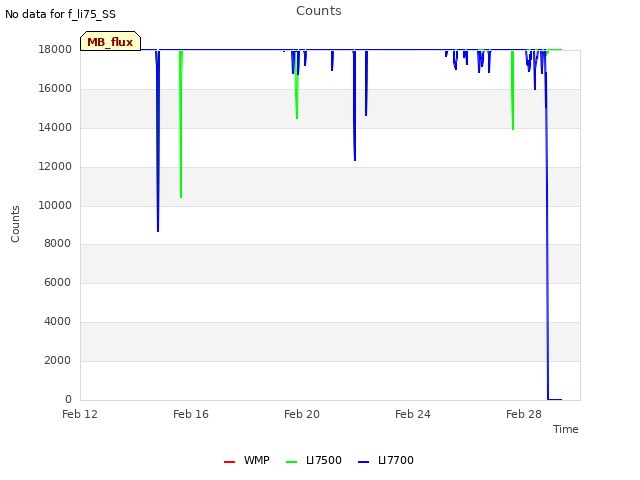
Task: Click the MB_flux label badge
Action: click(110, 41)
